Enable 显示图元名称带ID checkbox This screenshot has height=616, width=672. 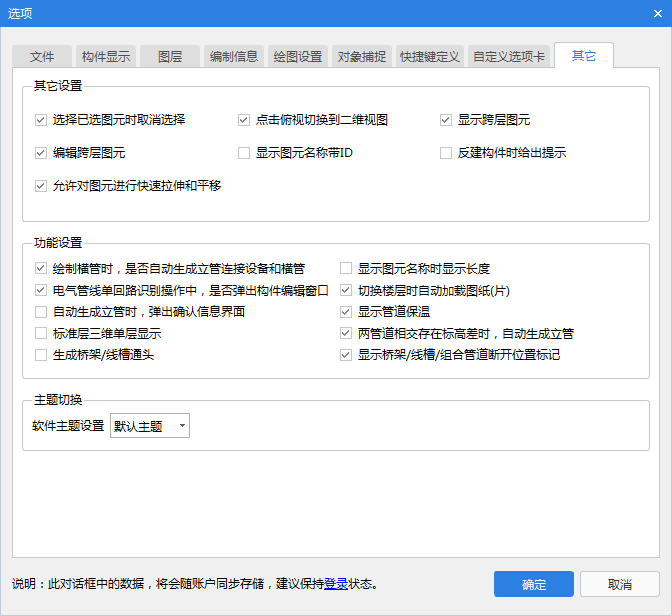coord(244,153)
